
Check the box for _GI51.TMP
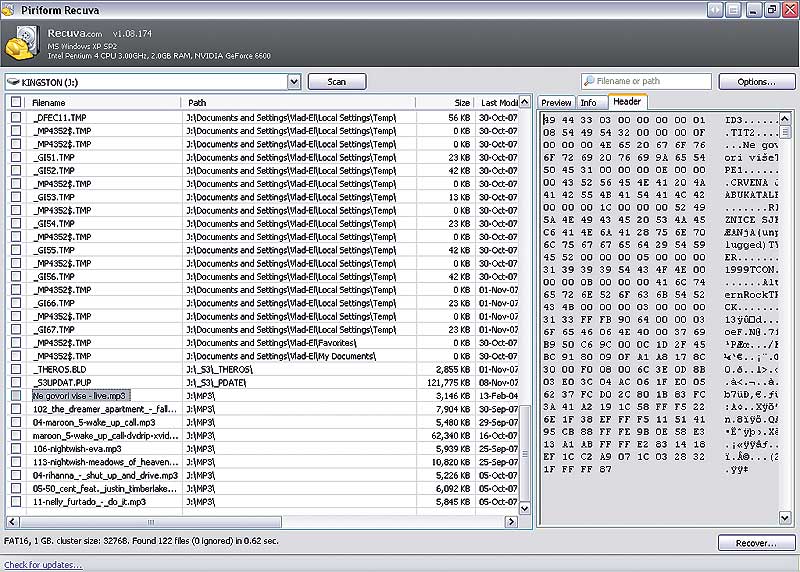pos(16,157)
